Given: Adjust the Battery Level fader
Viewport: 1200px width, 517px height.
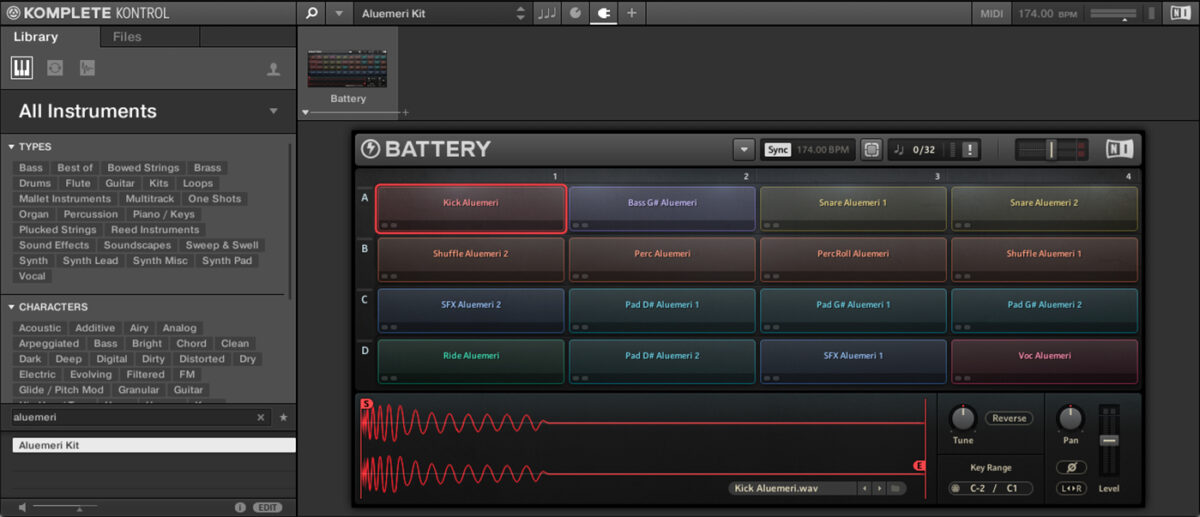Looking at the screenshot, I should coord(1109,440).
